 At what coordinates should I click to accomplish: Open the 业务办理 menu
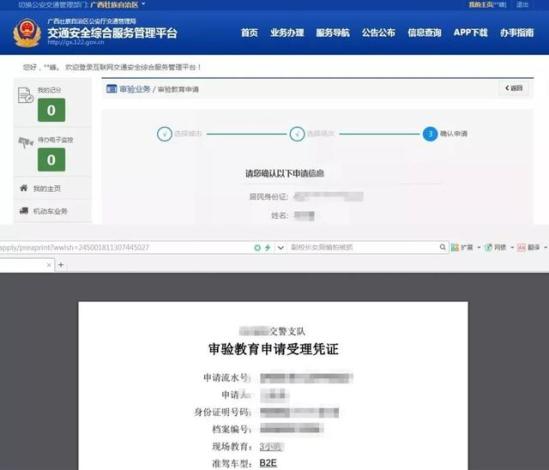pos(287,33)
